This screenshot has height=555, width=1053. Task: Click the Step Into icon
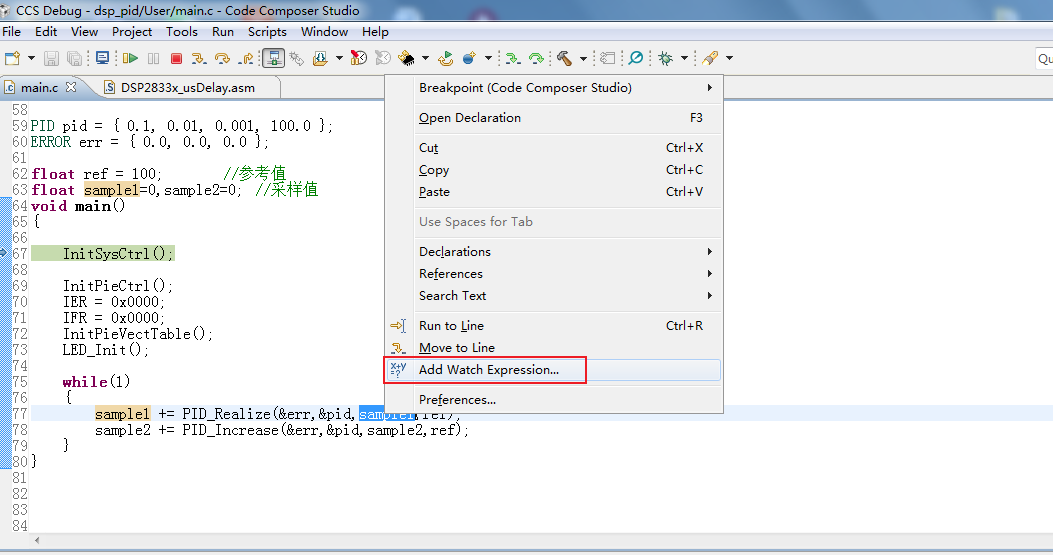click(198, 58)
